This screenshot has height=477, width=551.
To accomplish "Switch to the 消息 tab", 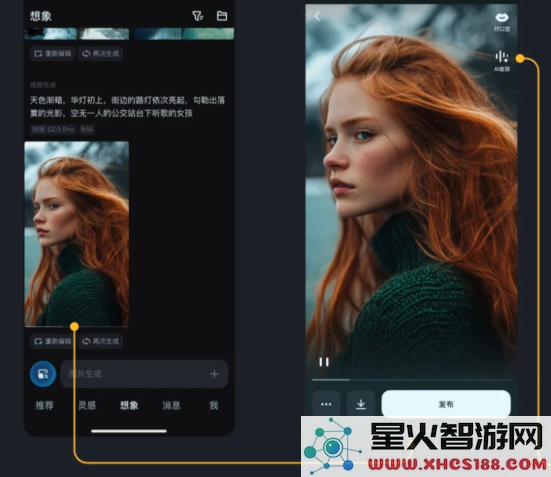I will click(171, 405).
